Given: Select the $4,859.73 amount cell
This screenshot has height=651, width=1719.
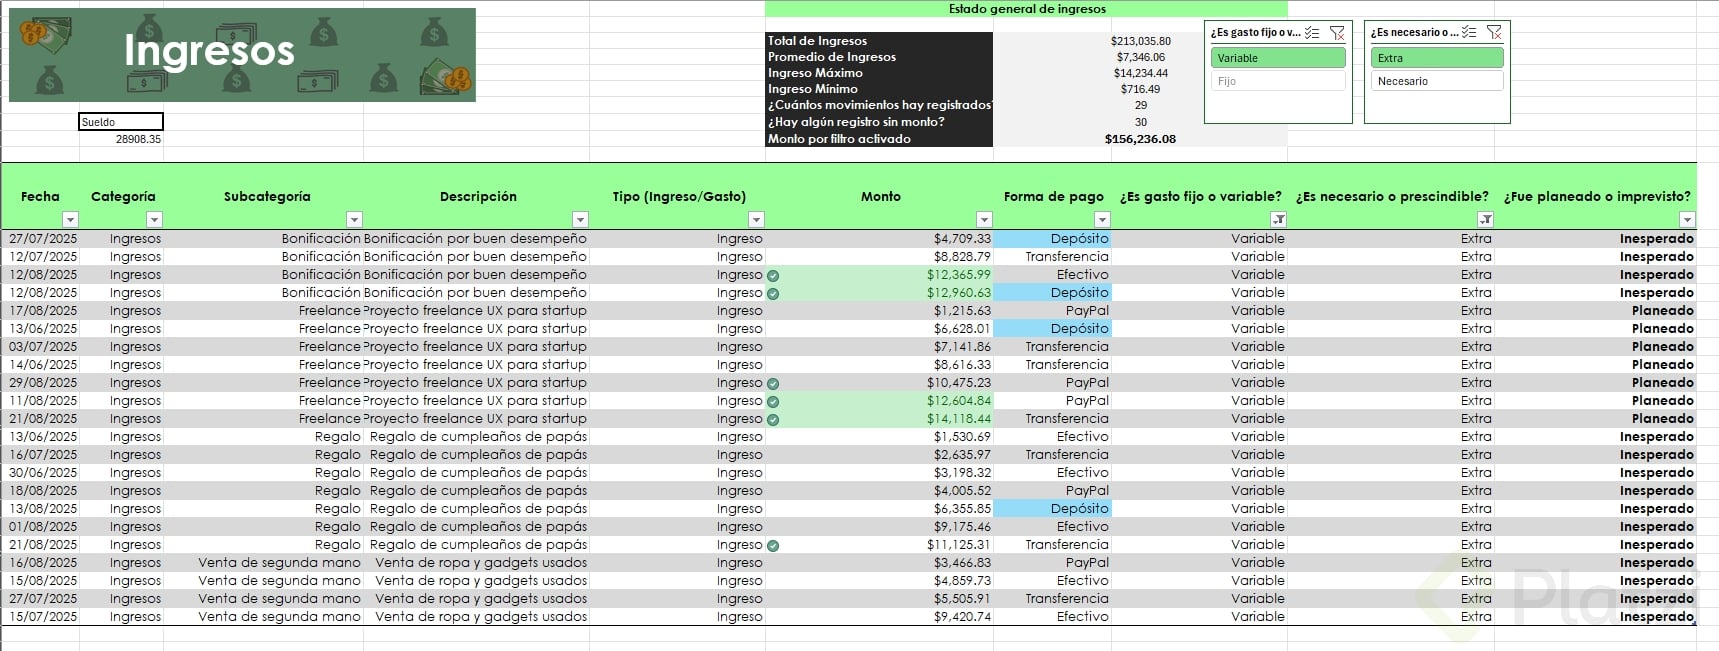Looking at the screenshot, I should click(x=880, y=581).
